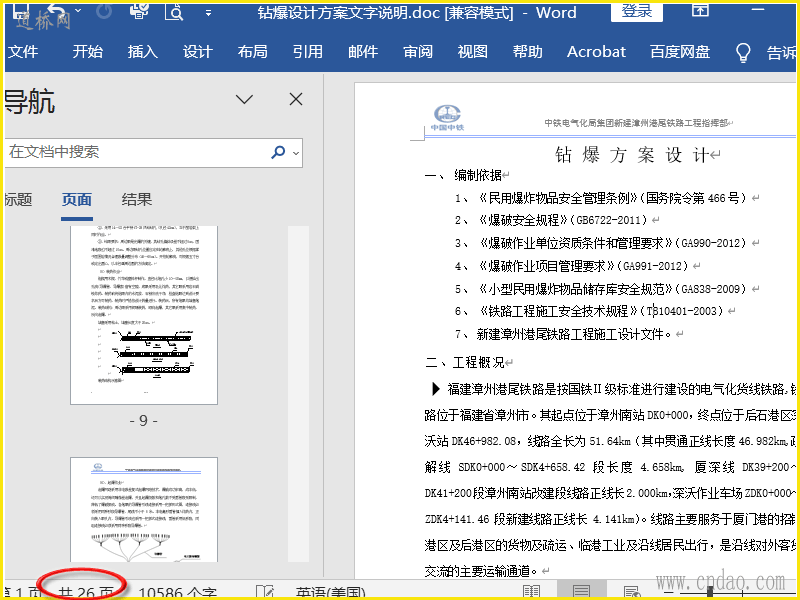Open the 帮助 ribbon tab
800x600 pixels.
[528, 52]
